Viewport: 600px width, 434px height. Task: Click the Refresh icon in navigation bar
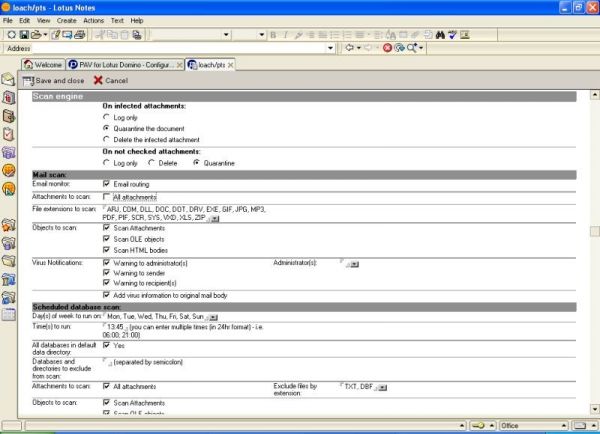(x=398, y=47)
